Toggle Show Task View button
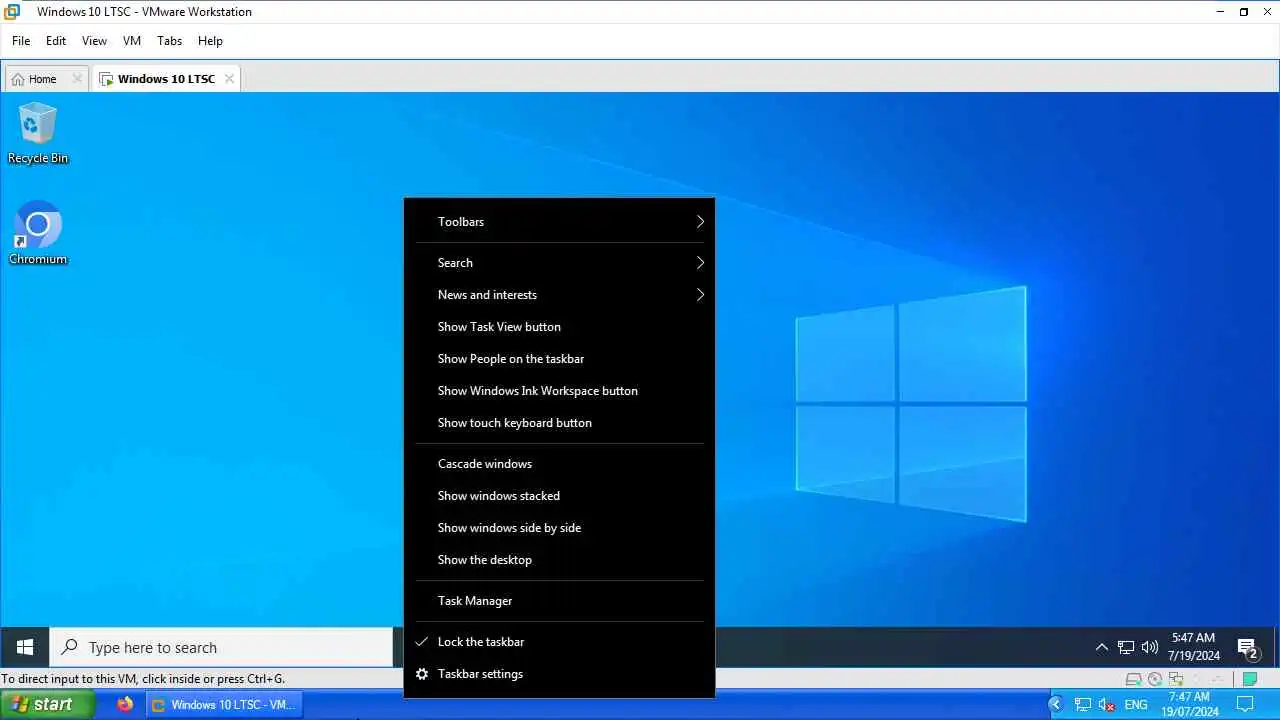This screenshot has width=1280, height=720. (559, 327)
